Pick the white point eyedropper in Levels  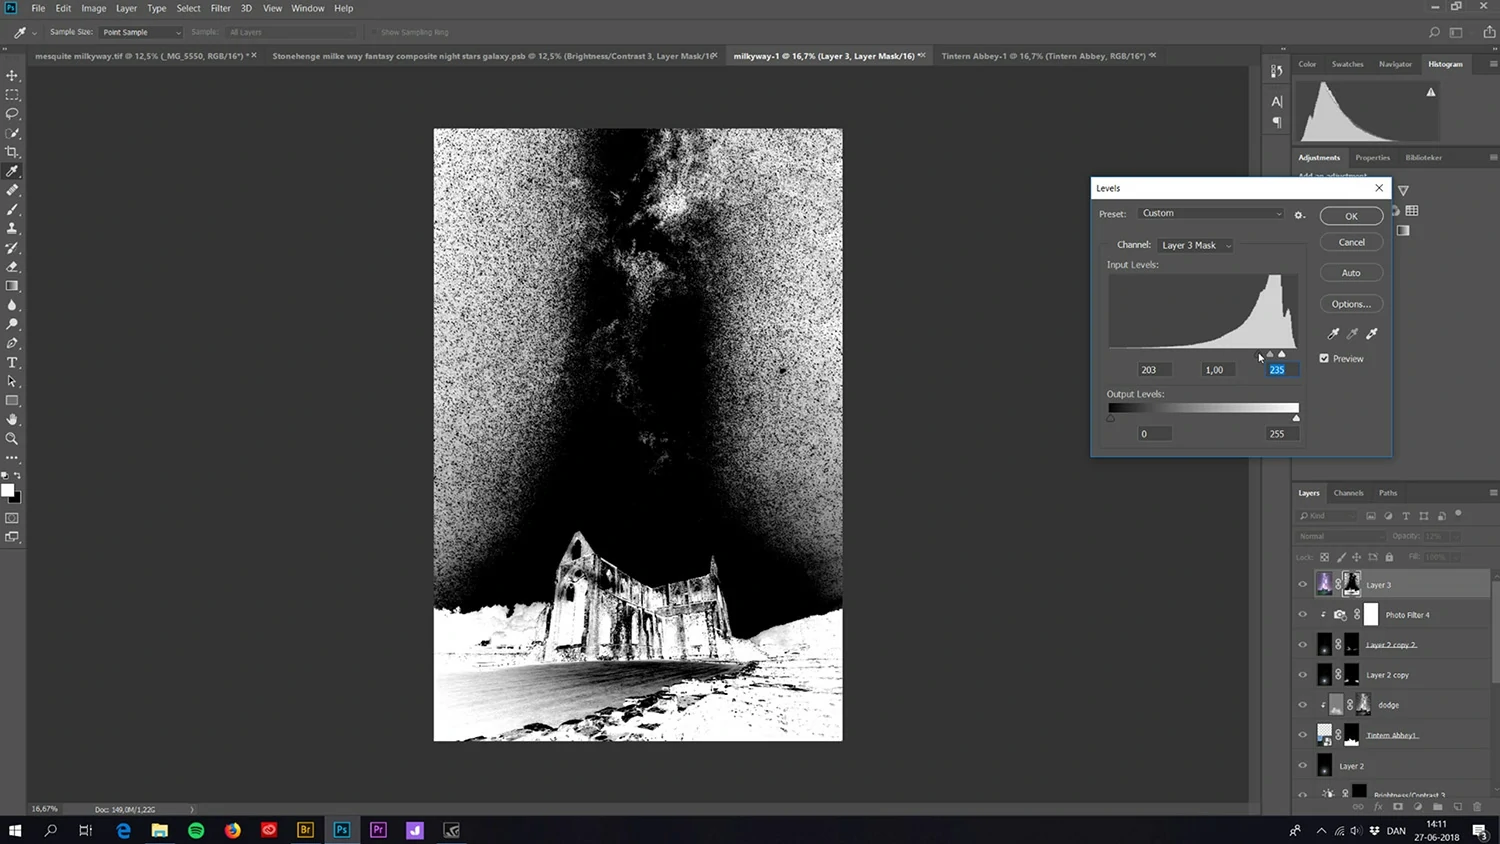tap(1371, 334)
